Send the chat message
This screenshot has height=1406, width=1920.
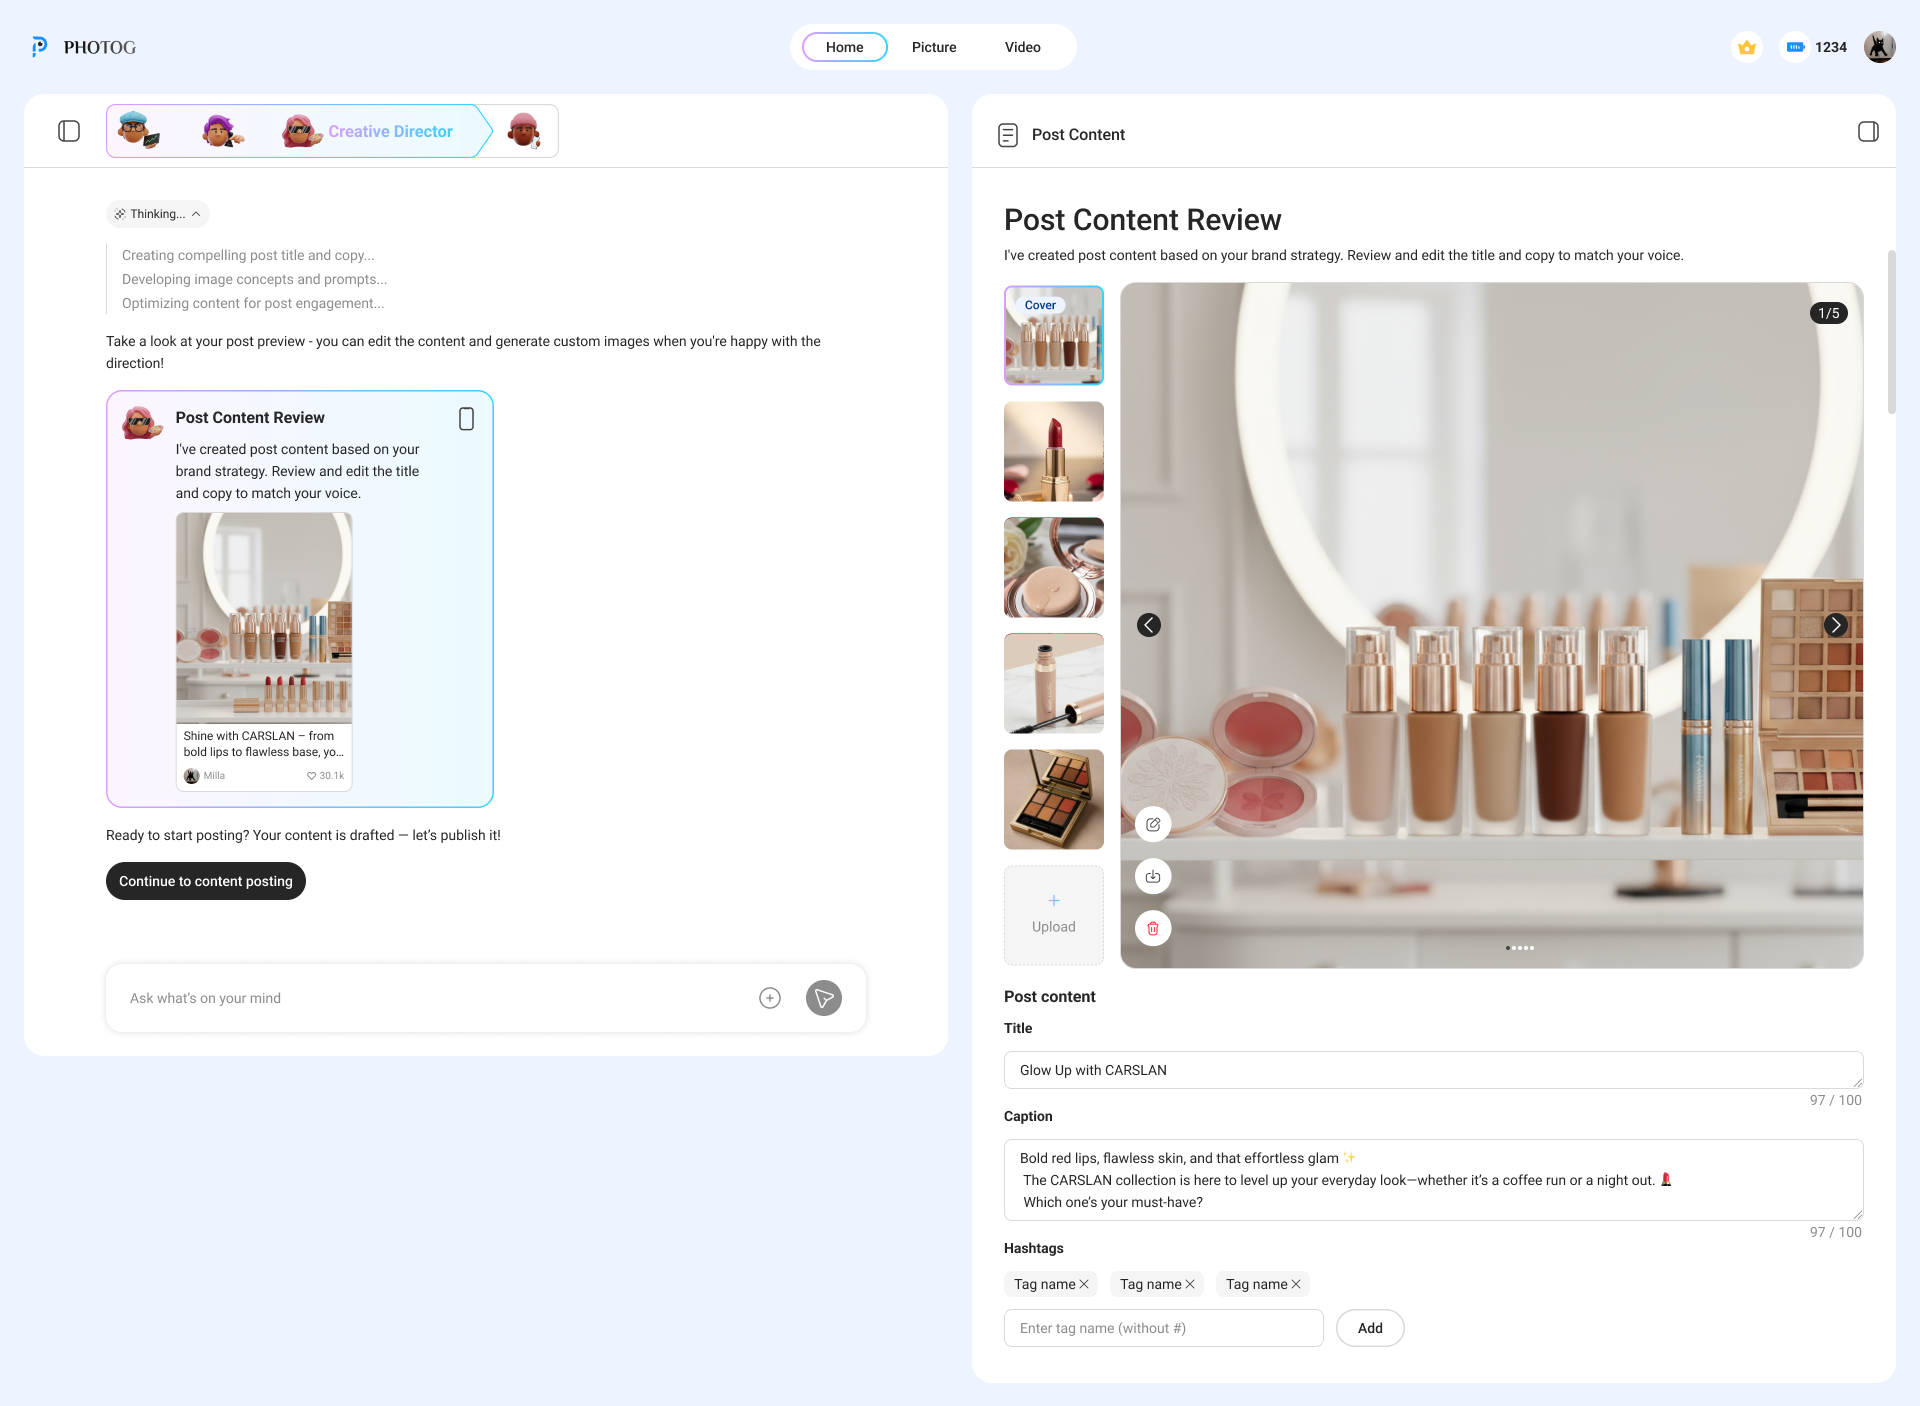click(x=824, y=998)
